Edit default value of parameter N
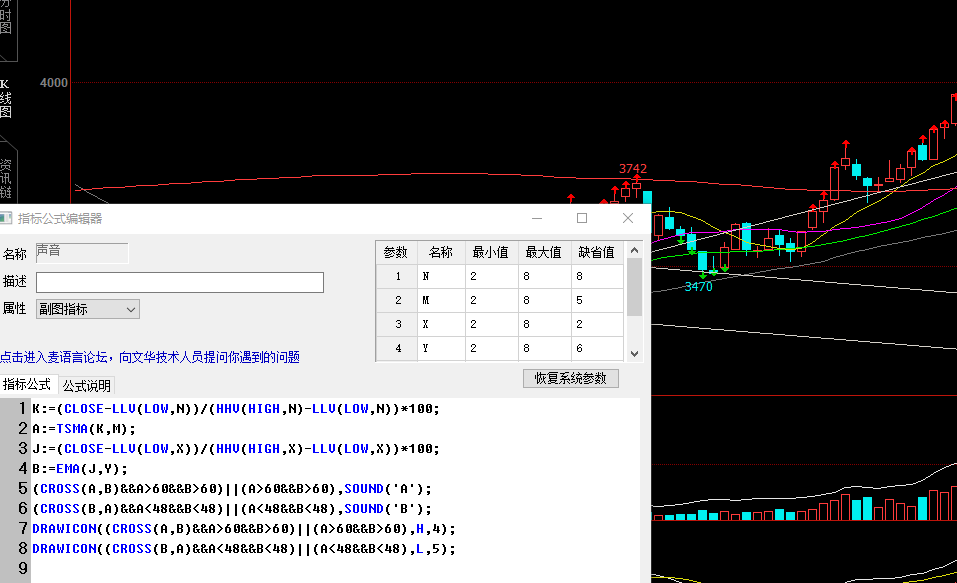The width and height of the screenshot is (957, 583). [597, 277]
